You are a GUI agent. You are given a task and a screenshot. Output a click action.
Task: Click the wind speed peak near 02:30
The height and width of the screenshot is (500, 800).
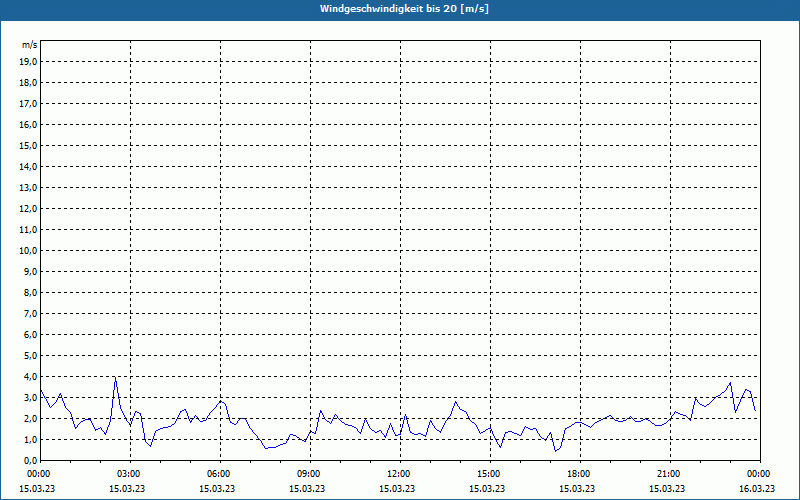(115, 377)
